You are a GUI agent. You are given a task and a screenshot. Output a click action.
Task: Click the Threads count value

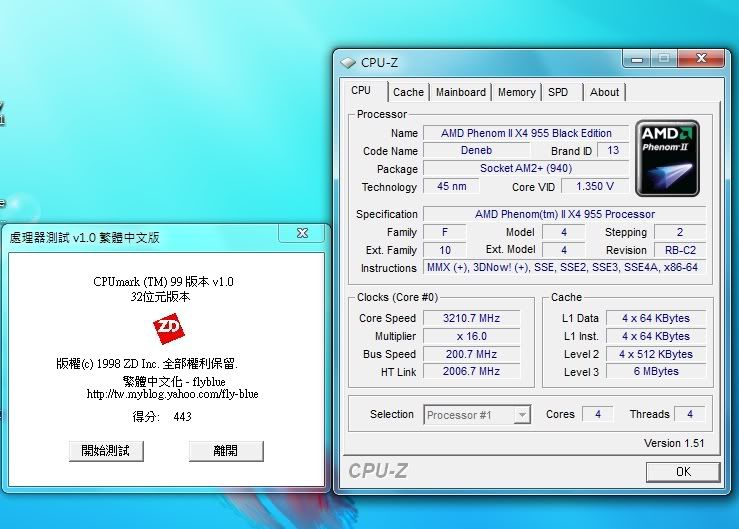pyautogui.click(x=690, y=414)
